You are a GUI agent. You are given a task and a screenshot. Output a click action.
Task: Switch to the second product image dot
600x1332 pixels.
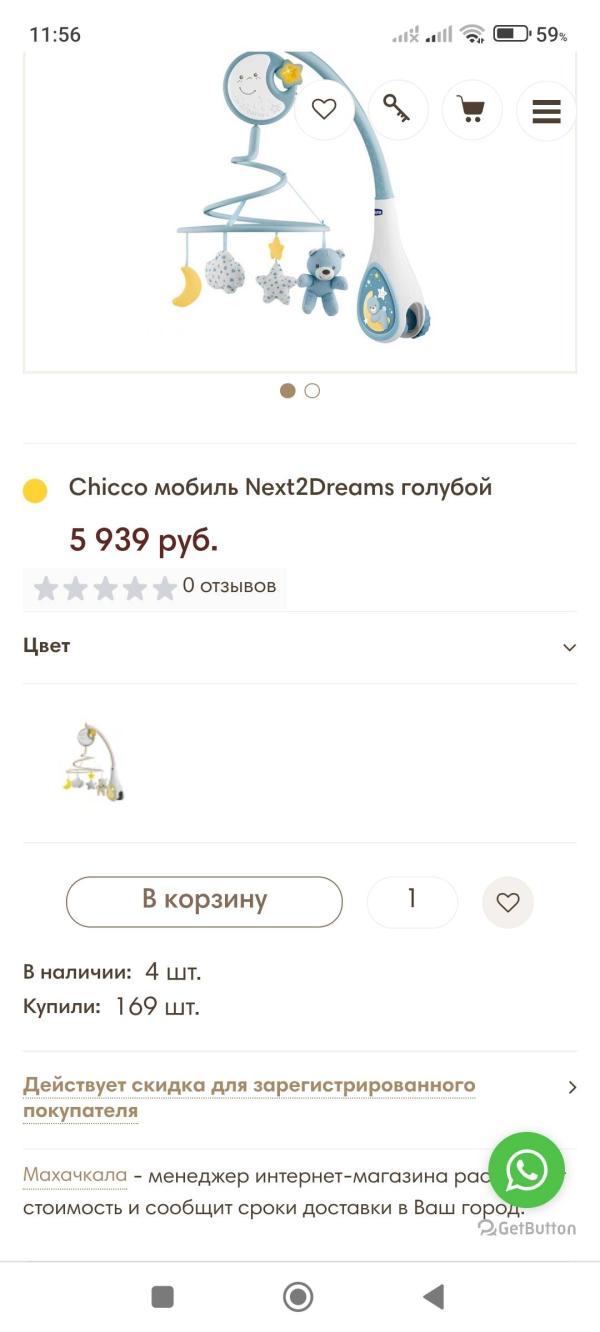click(x=312, y=391)
